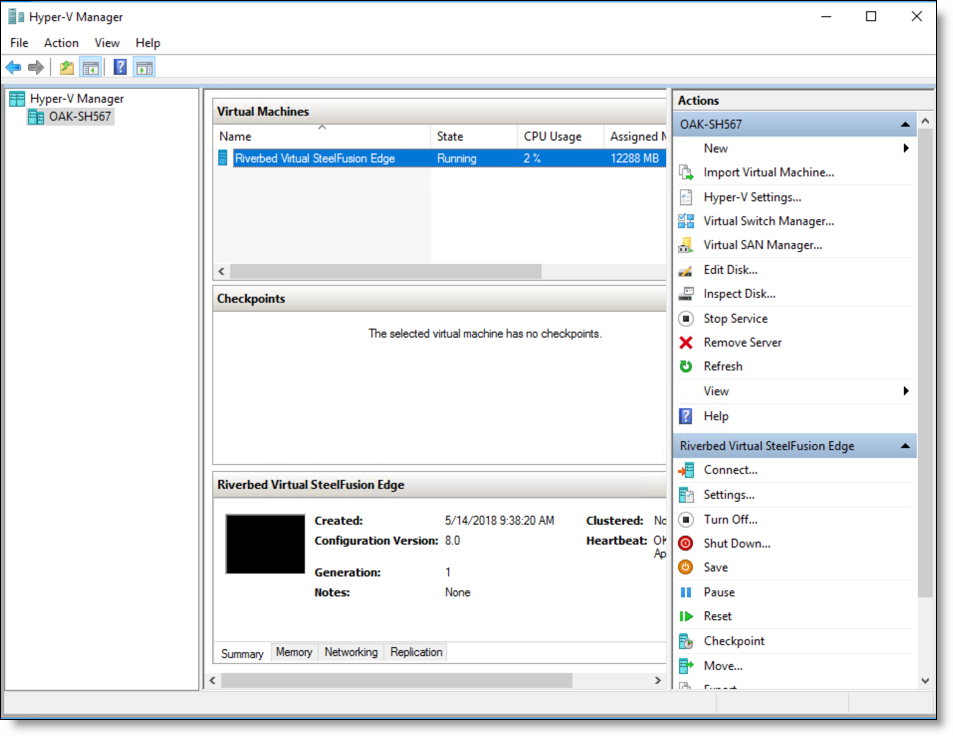
Task: Click the Actions pane vertical scrollbar
Action: click(x=925, y=363)
